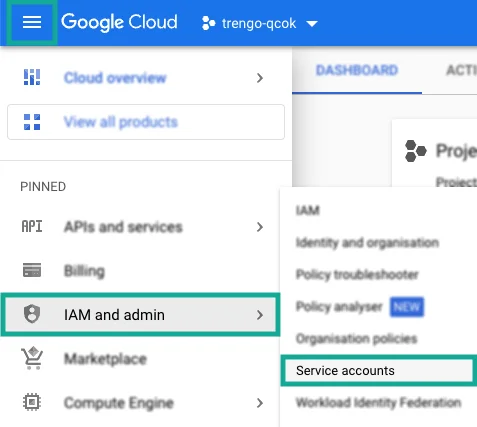Click the View all products button

point(146,122)
